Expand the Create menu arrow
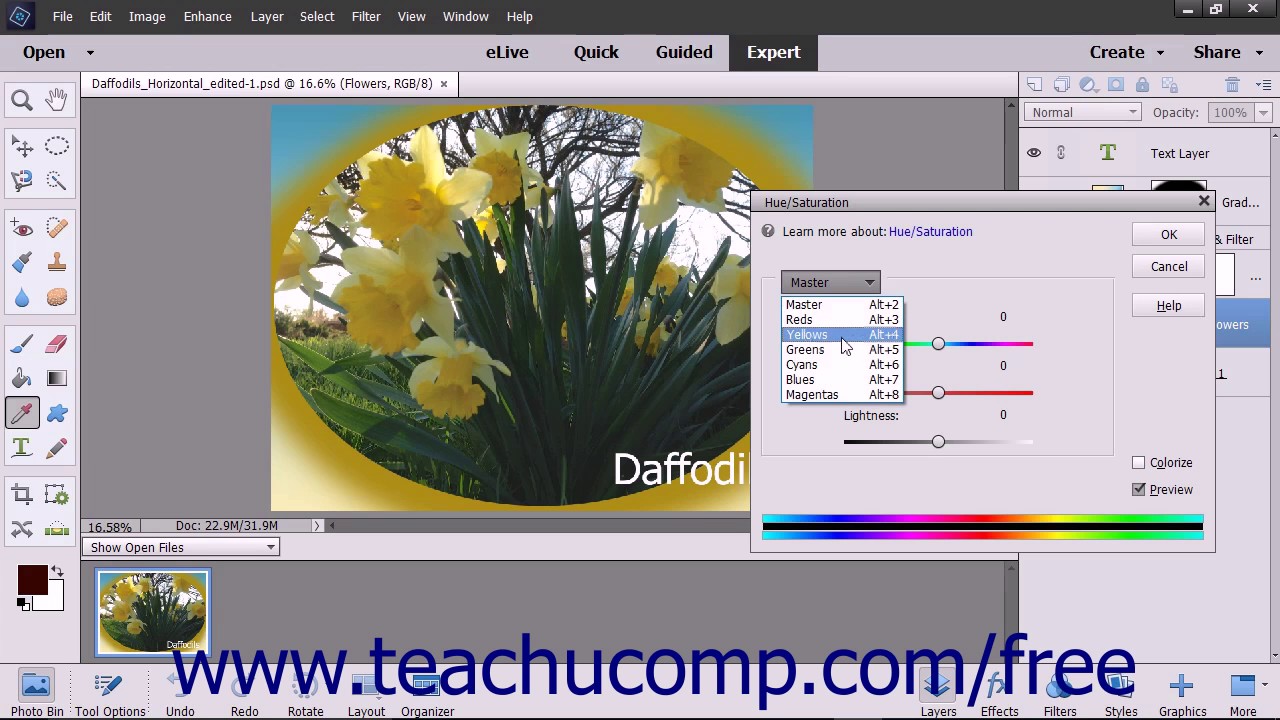The image size is (1280, 720). [x=1160, y=52]
